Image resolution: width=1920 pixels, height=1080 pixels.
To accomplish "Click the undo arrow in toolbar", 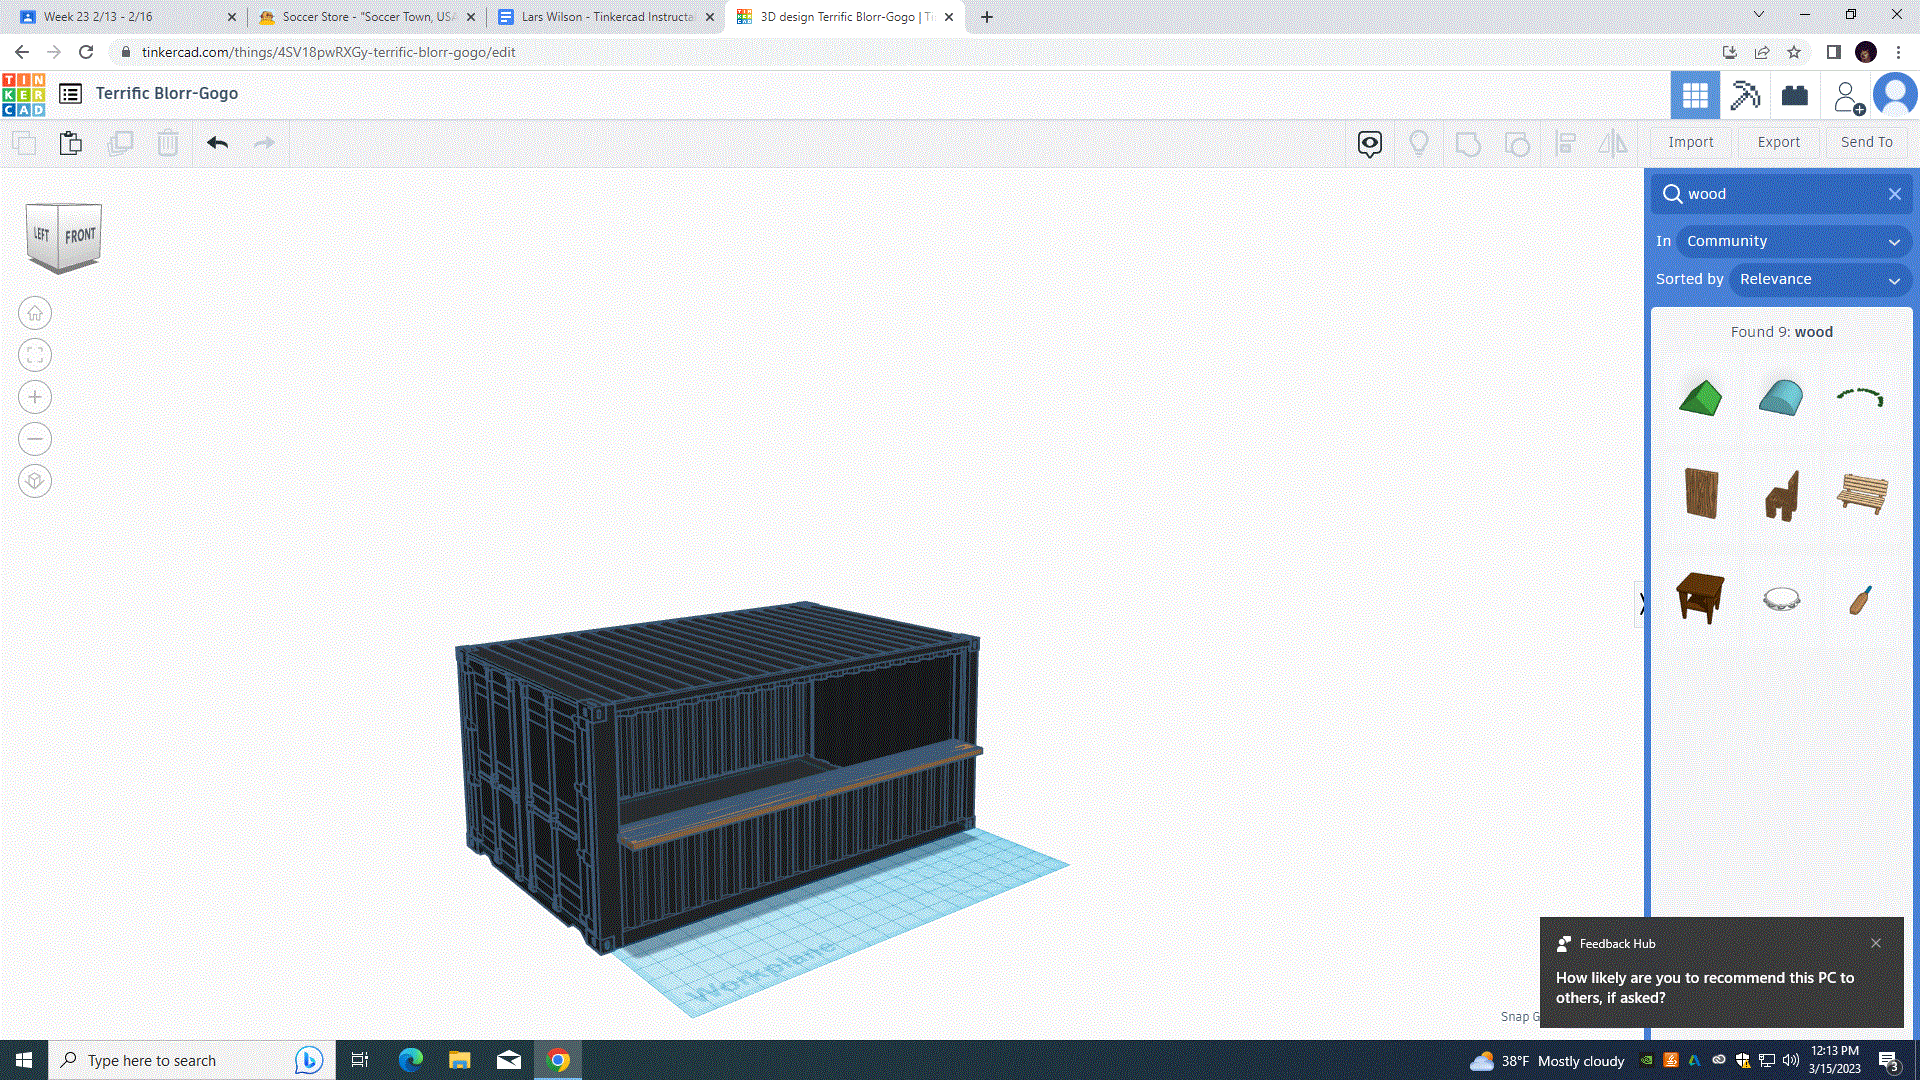I will coord(217,143).
